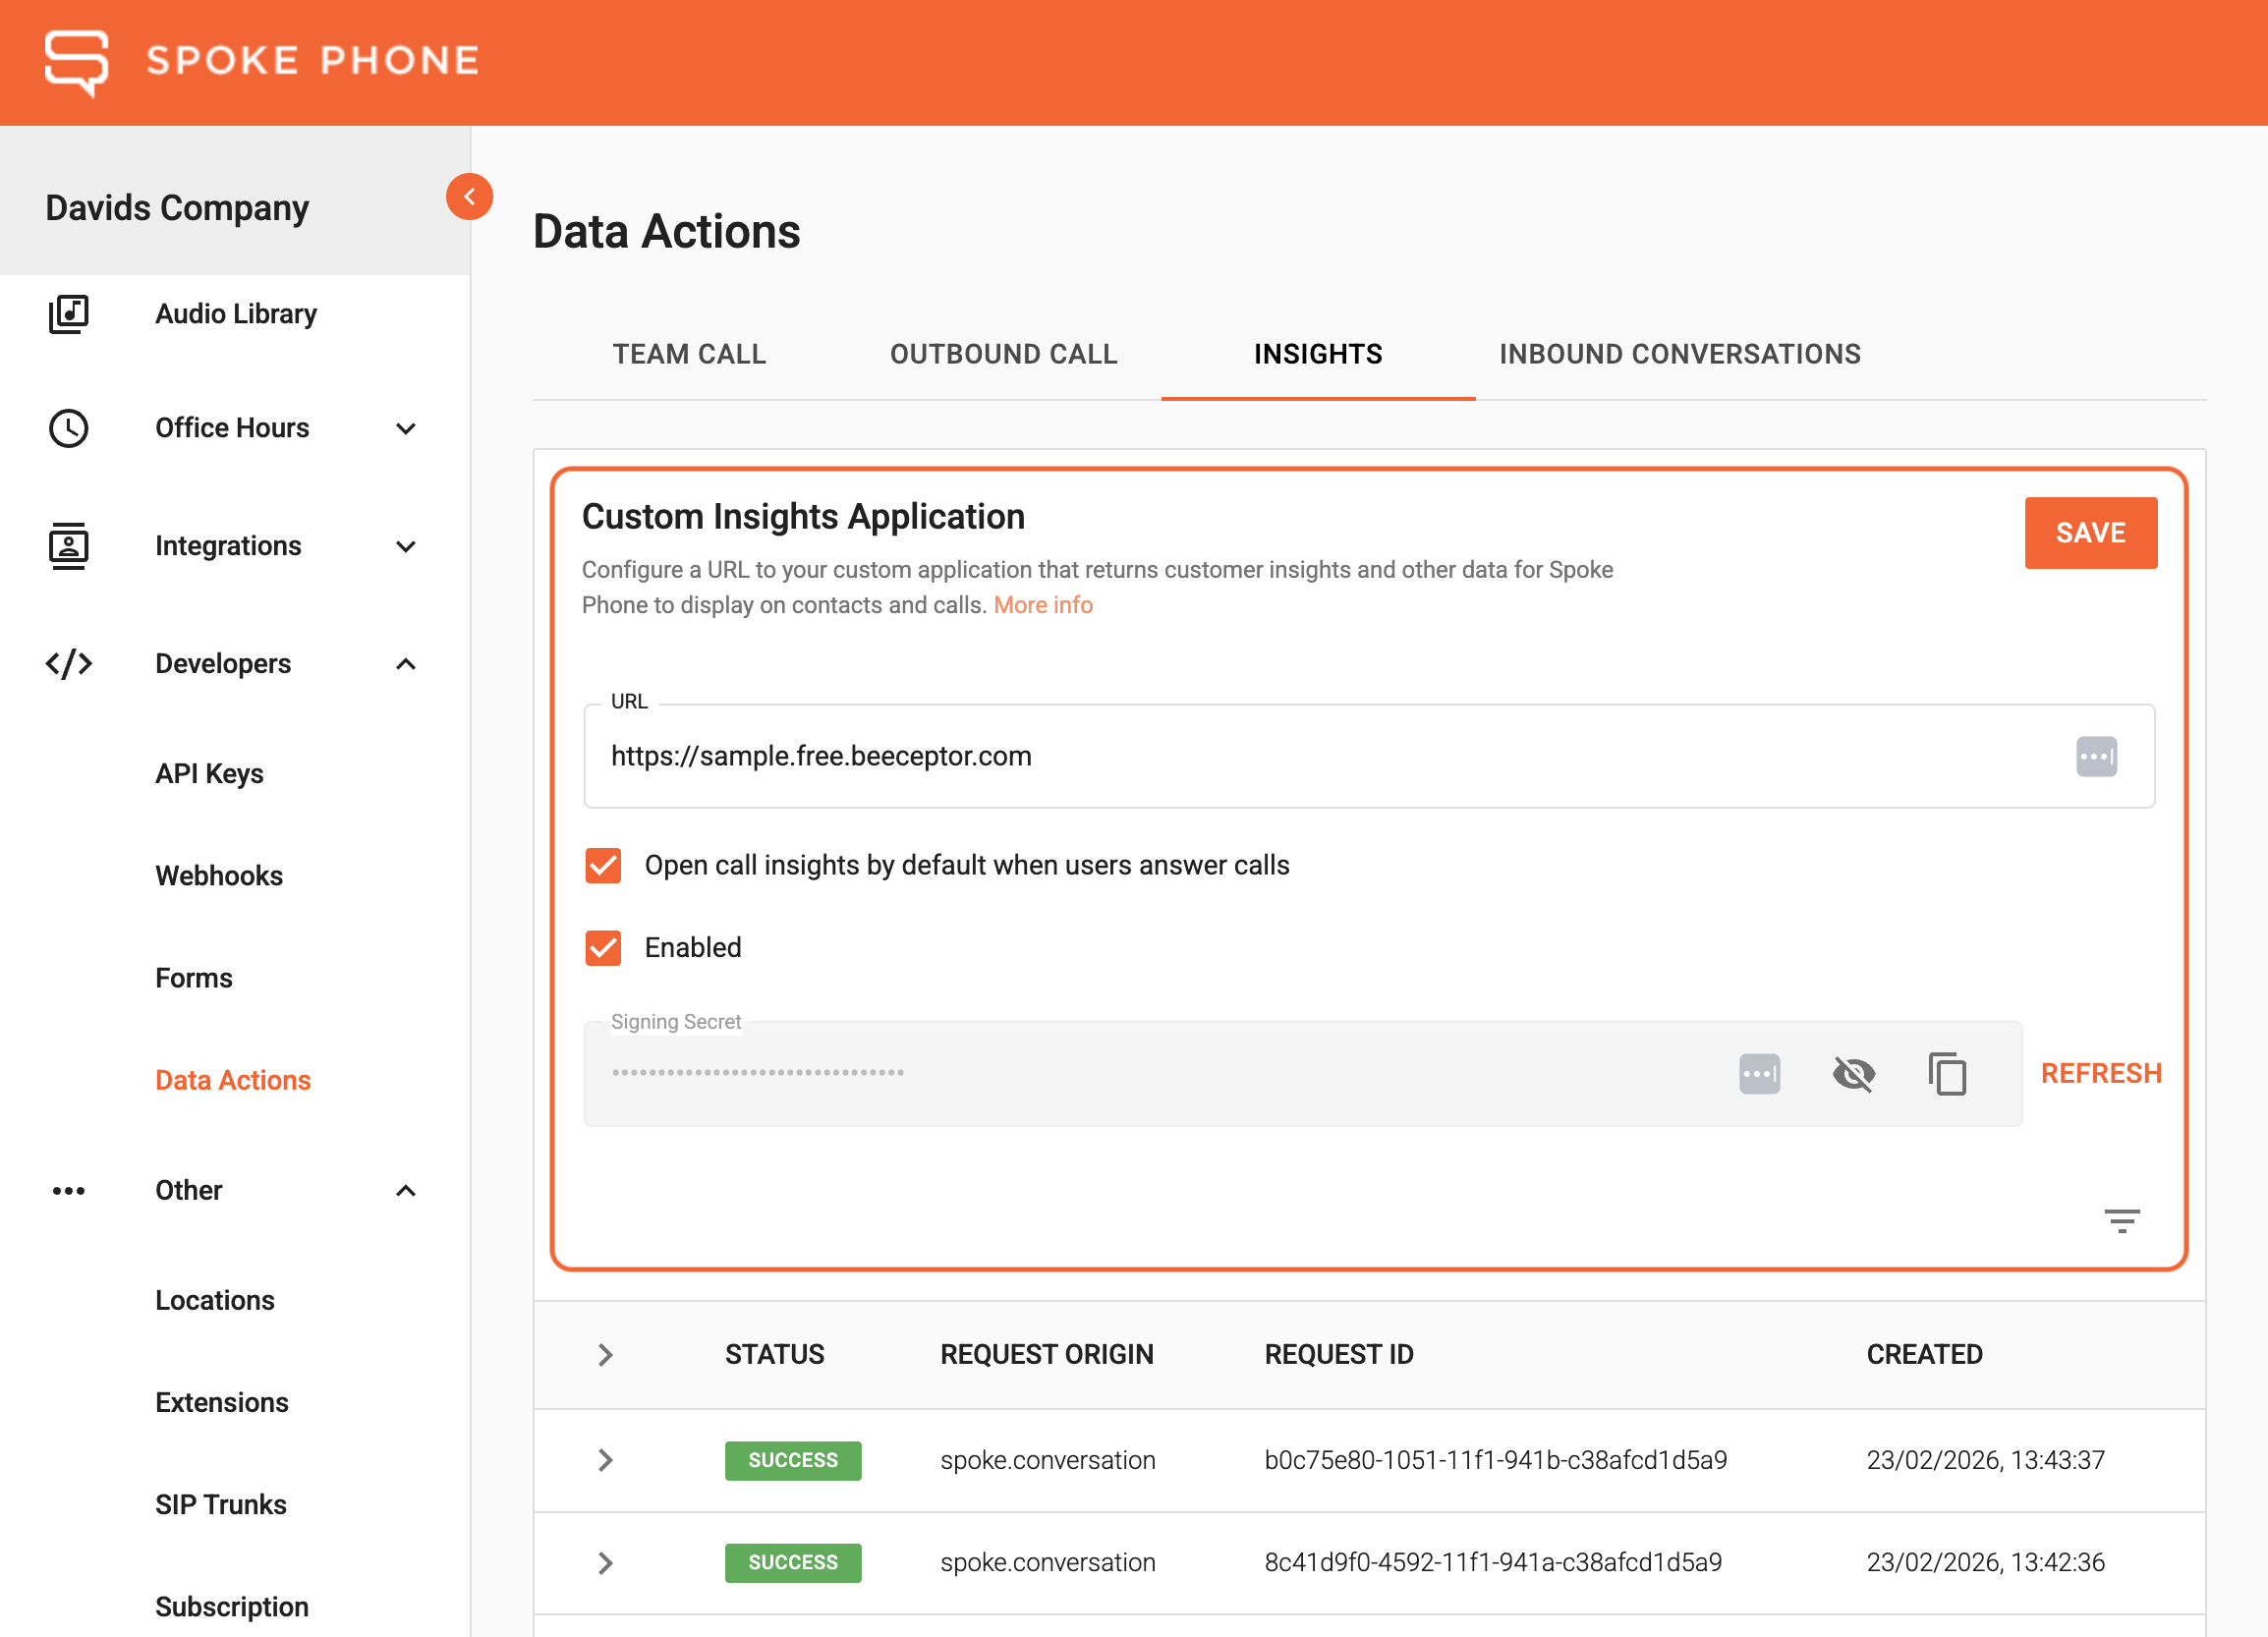Click into the URL input field
This screenshot has height=1637, width=2268.
1368,756
